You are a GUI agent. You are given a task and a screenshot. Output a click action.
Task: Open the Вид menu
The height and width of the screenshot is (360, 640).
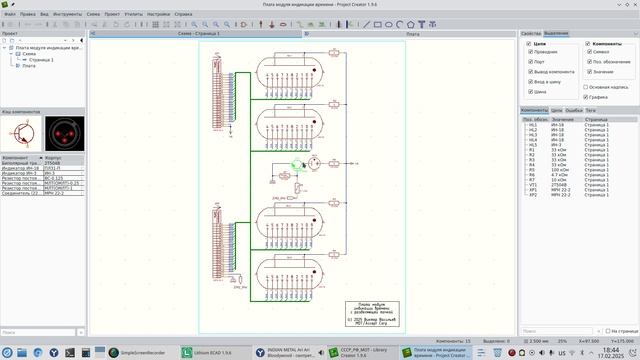44,14
